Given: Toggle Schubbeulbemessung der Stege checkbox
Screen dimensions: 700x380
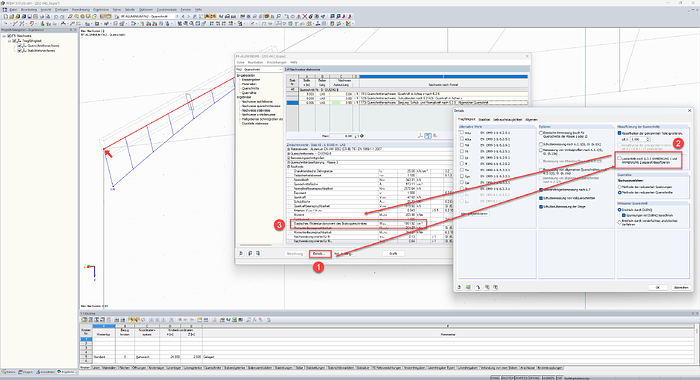Looking at the screenshot, I should (541, 207).
